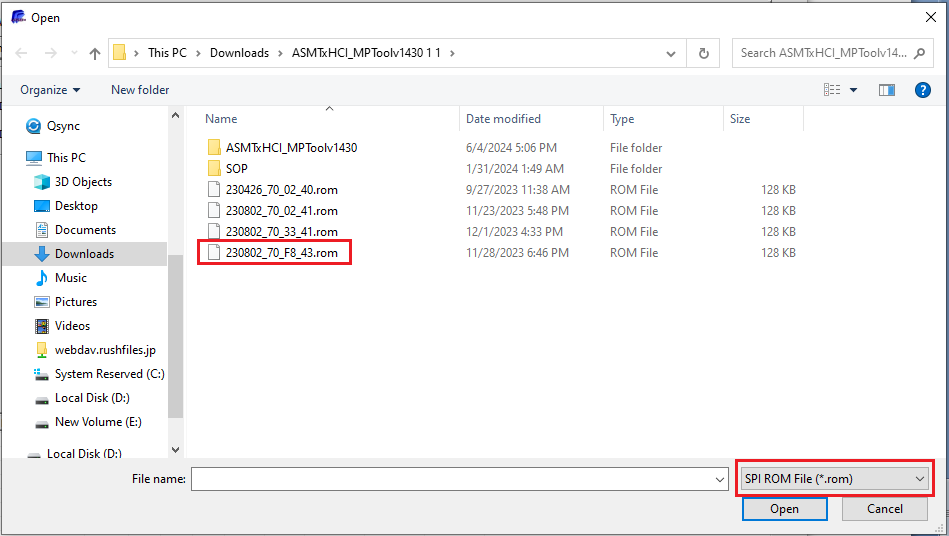This screenshot has width=949, height=536.
Task: Click the change view layout icon
Action: click(x=832, y=90)
